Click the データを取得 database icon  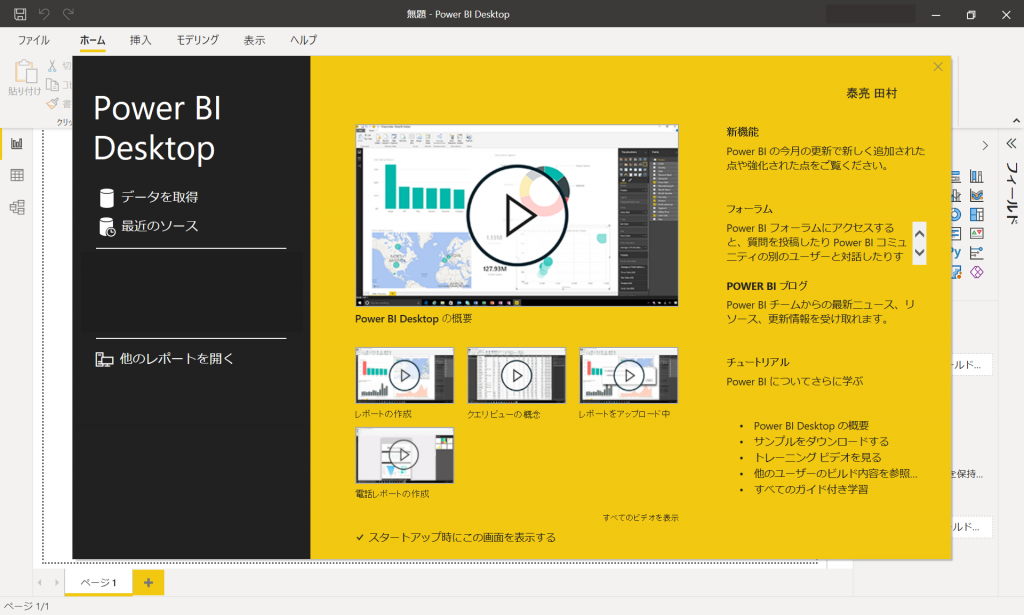pyautogui.click(x=106, y=197)
